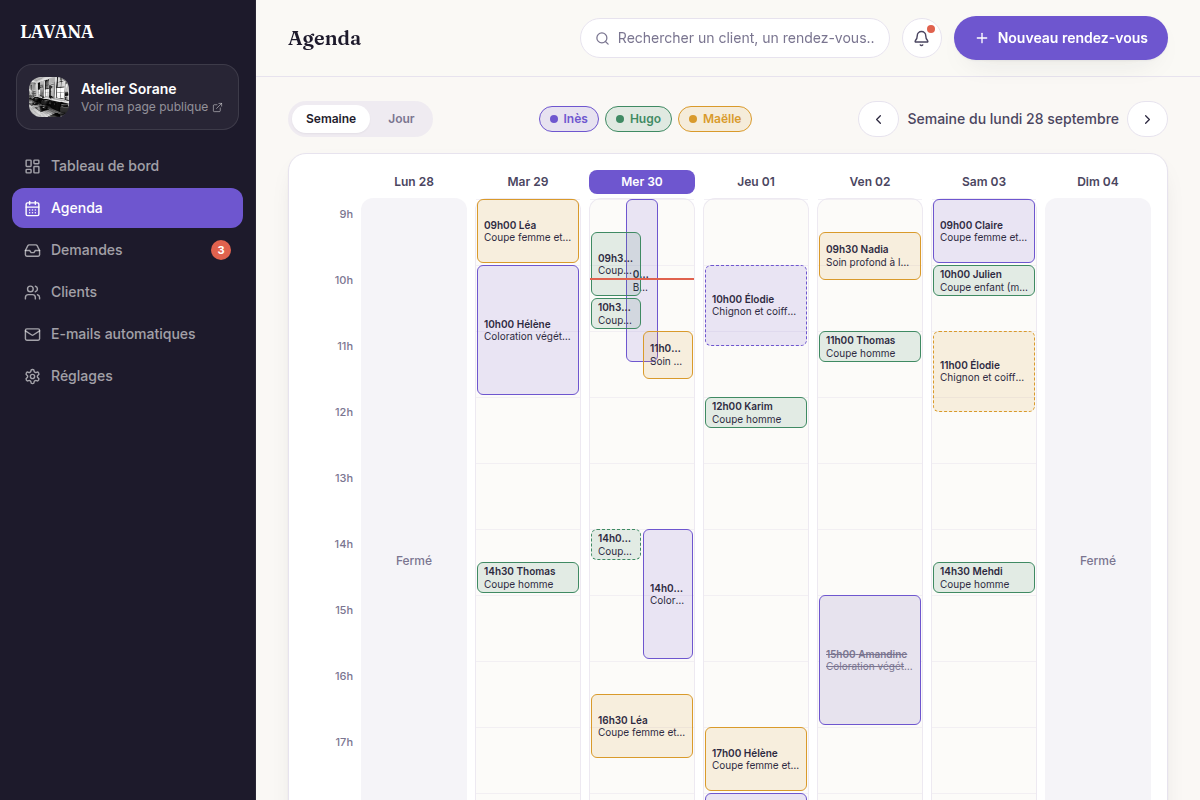Select the Mer 30 day header

[x=642, y=182]
